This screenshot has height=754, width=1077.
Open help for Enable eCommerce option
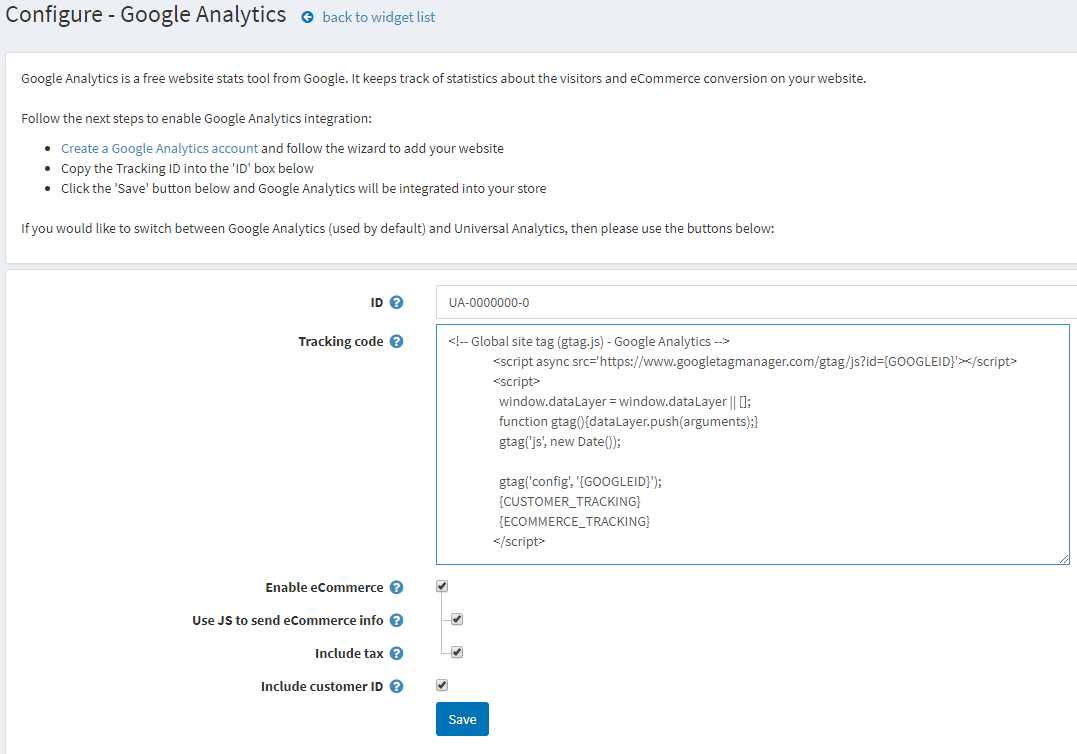(x=397, y=587)
